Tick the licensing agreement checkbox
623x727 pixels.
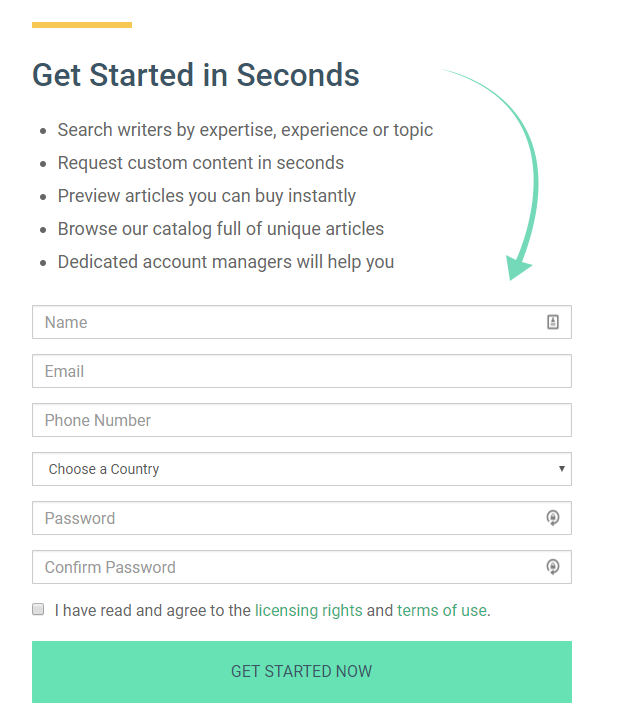38,609
